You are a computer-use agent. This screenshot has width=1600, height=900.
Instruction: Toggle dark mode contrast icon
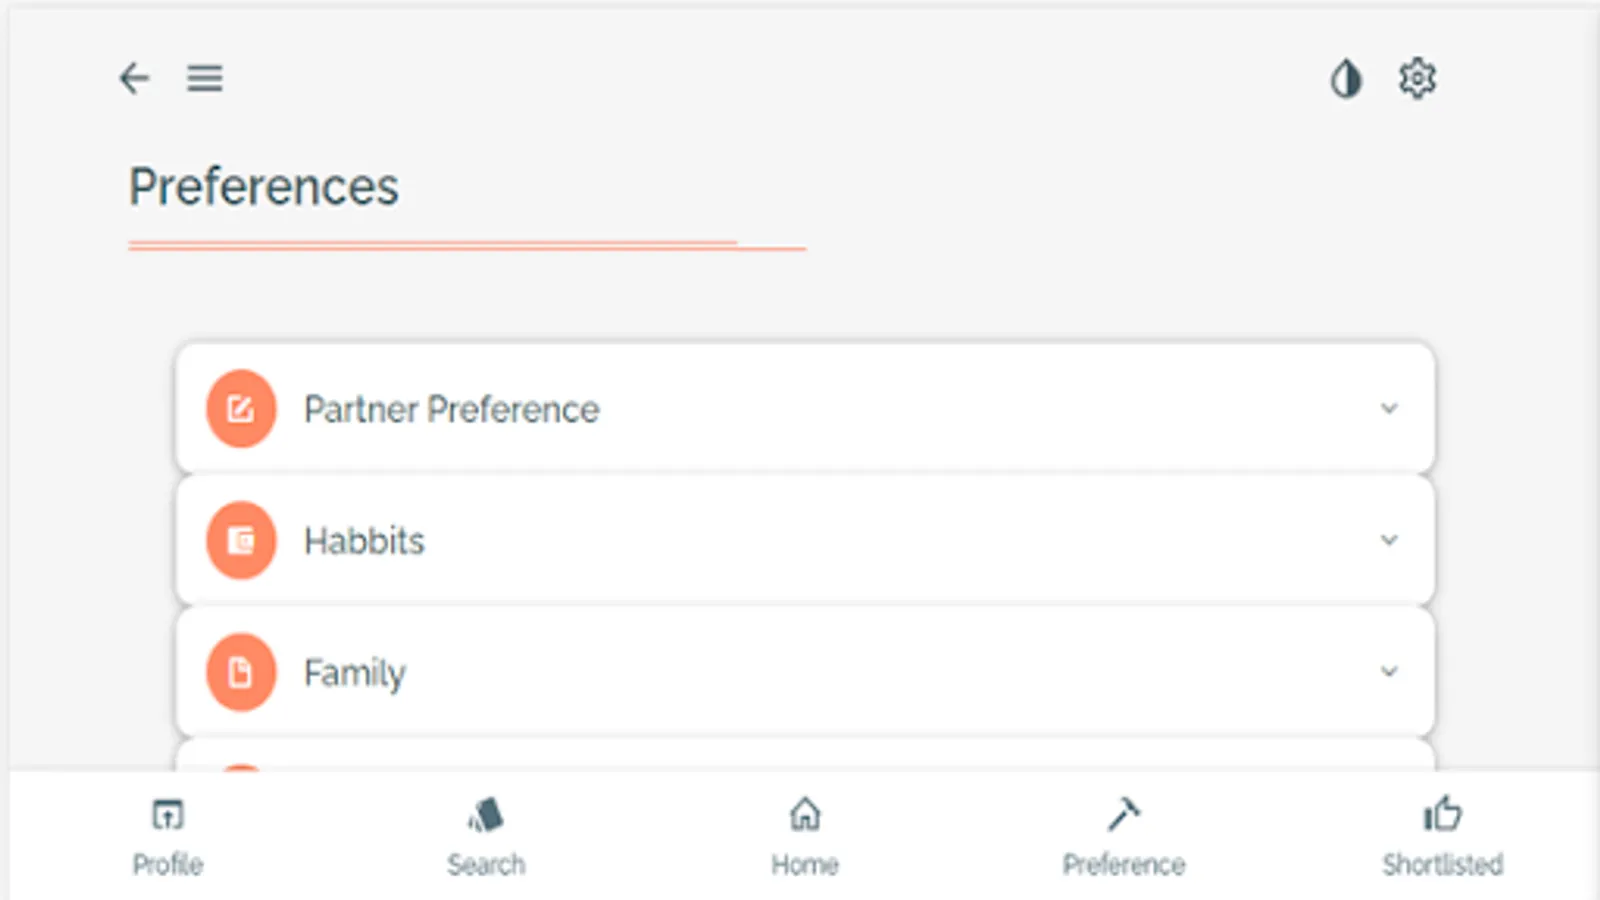pos(1346,78)
